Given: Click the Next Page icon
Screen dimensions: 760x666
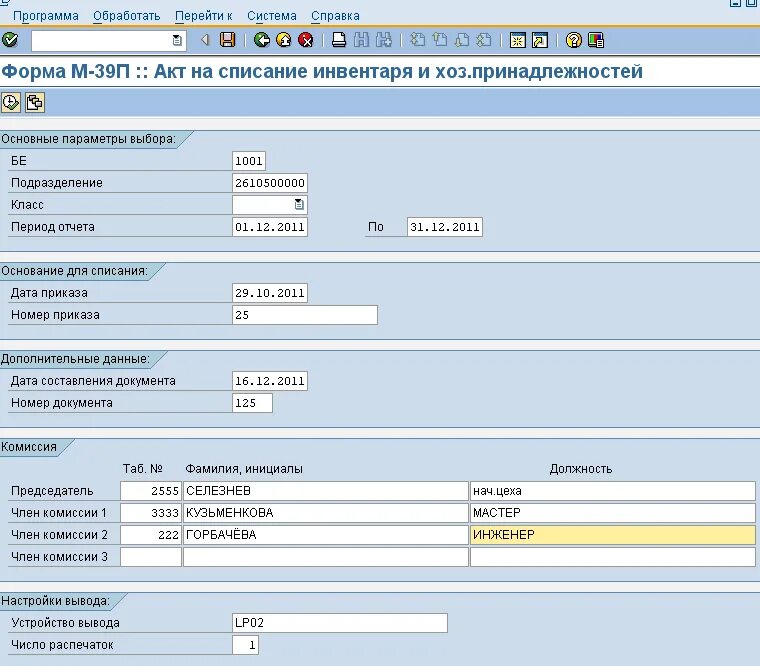Looking at the screenshot, I should (462, 40).
